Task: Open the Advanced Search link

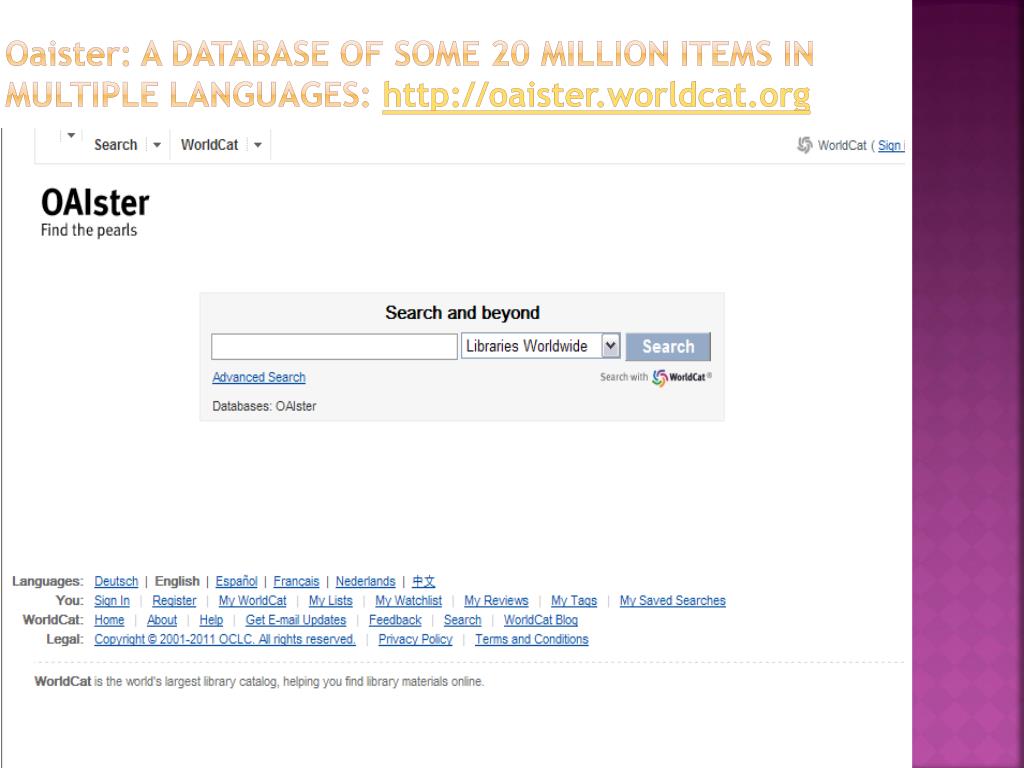Action: pos(259,377)
